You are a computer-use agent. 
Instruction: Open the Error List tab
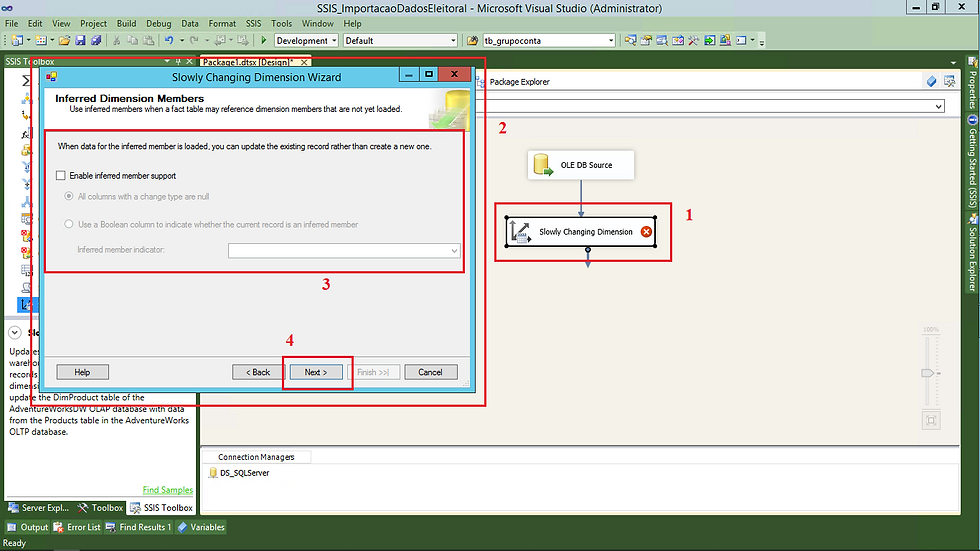77,527
